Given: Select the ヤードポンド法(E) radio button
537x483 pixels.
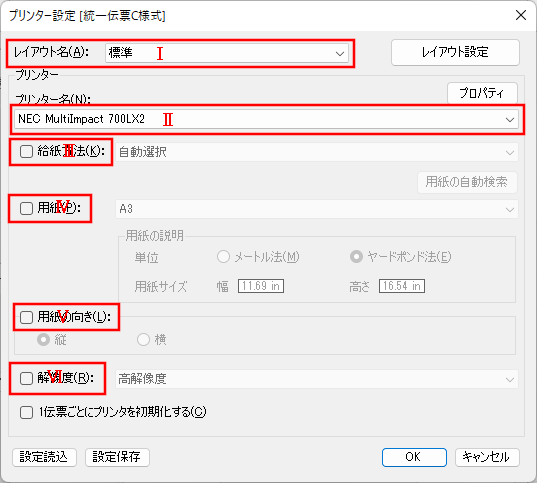Looking at the screenshot, I should click(x=356, y=257).
